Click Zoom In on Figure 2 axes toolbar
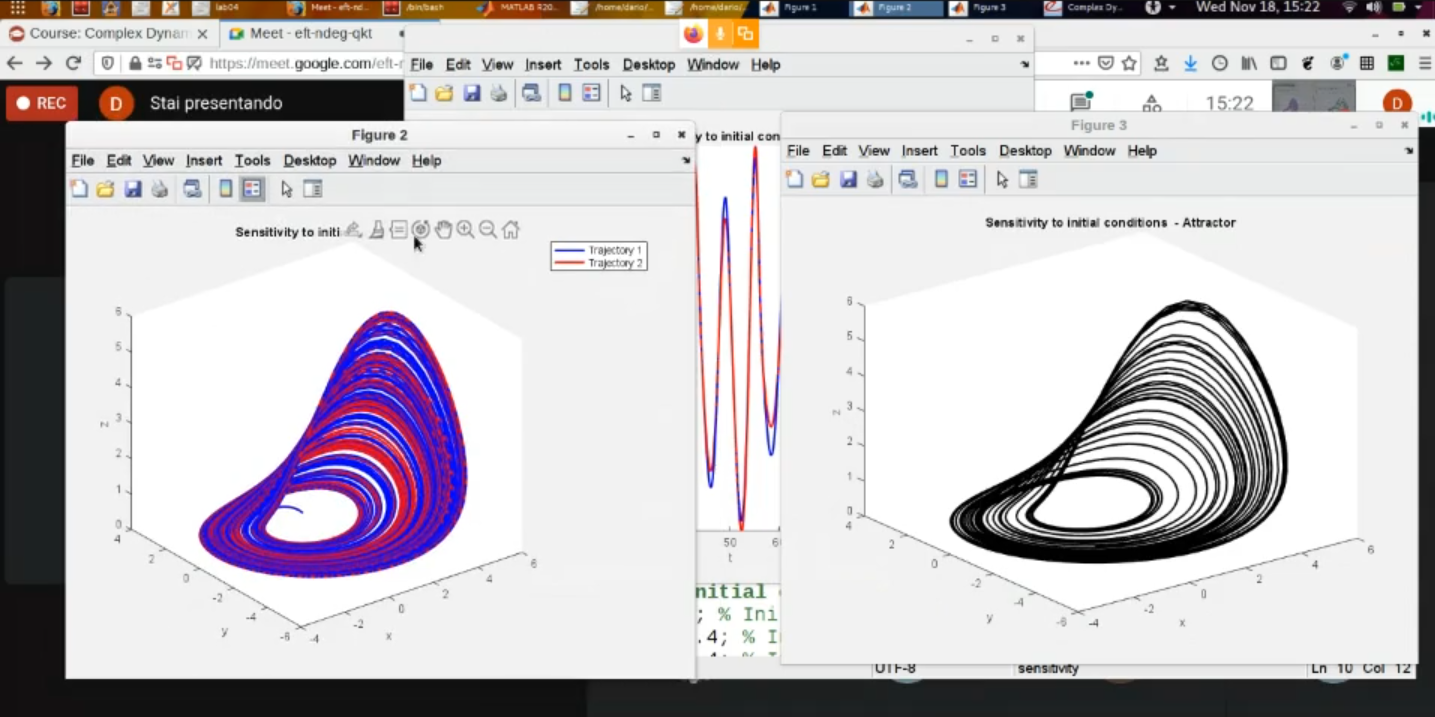The image size is (1435, 717). (x=466, y=230)
